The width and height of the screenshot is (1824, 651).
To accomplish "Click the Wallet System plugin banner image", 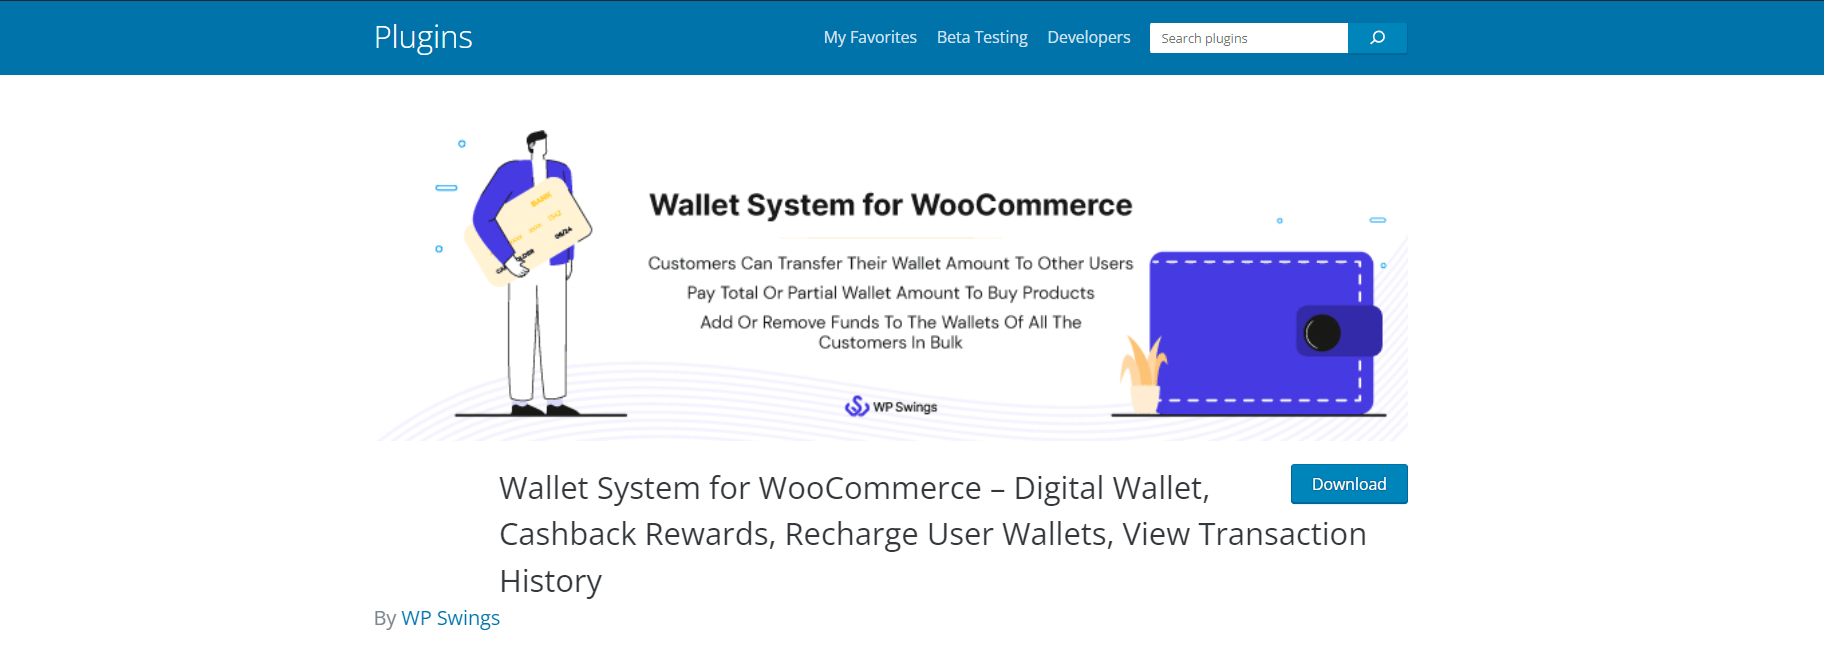I will pos(891,275).
